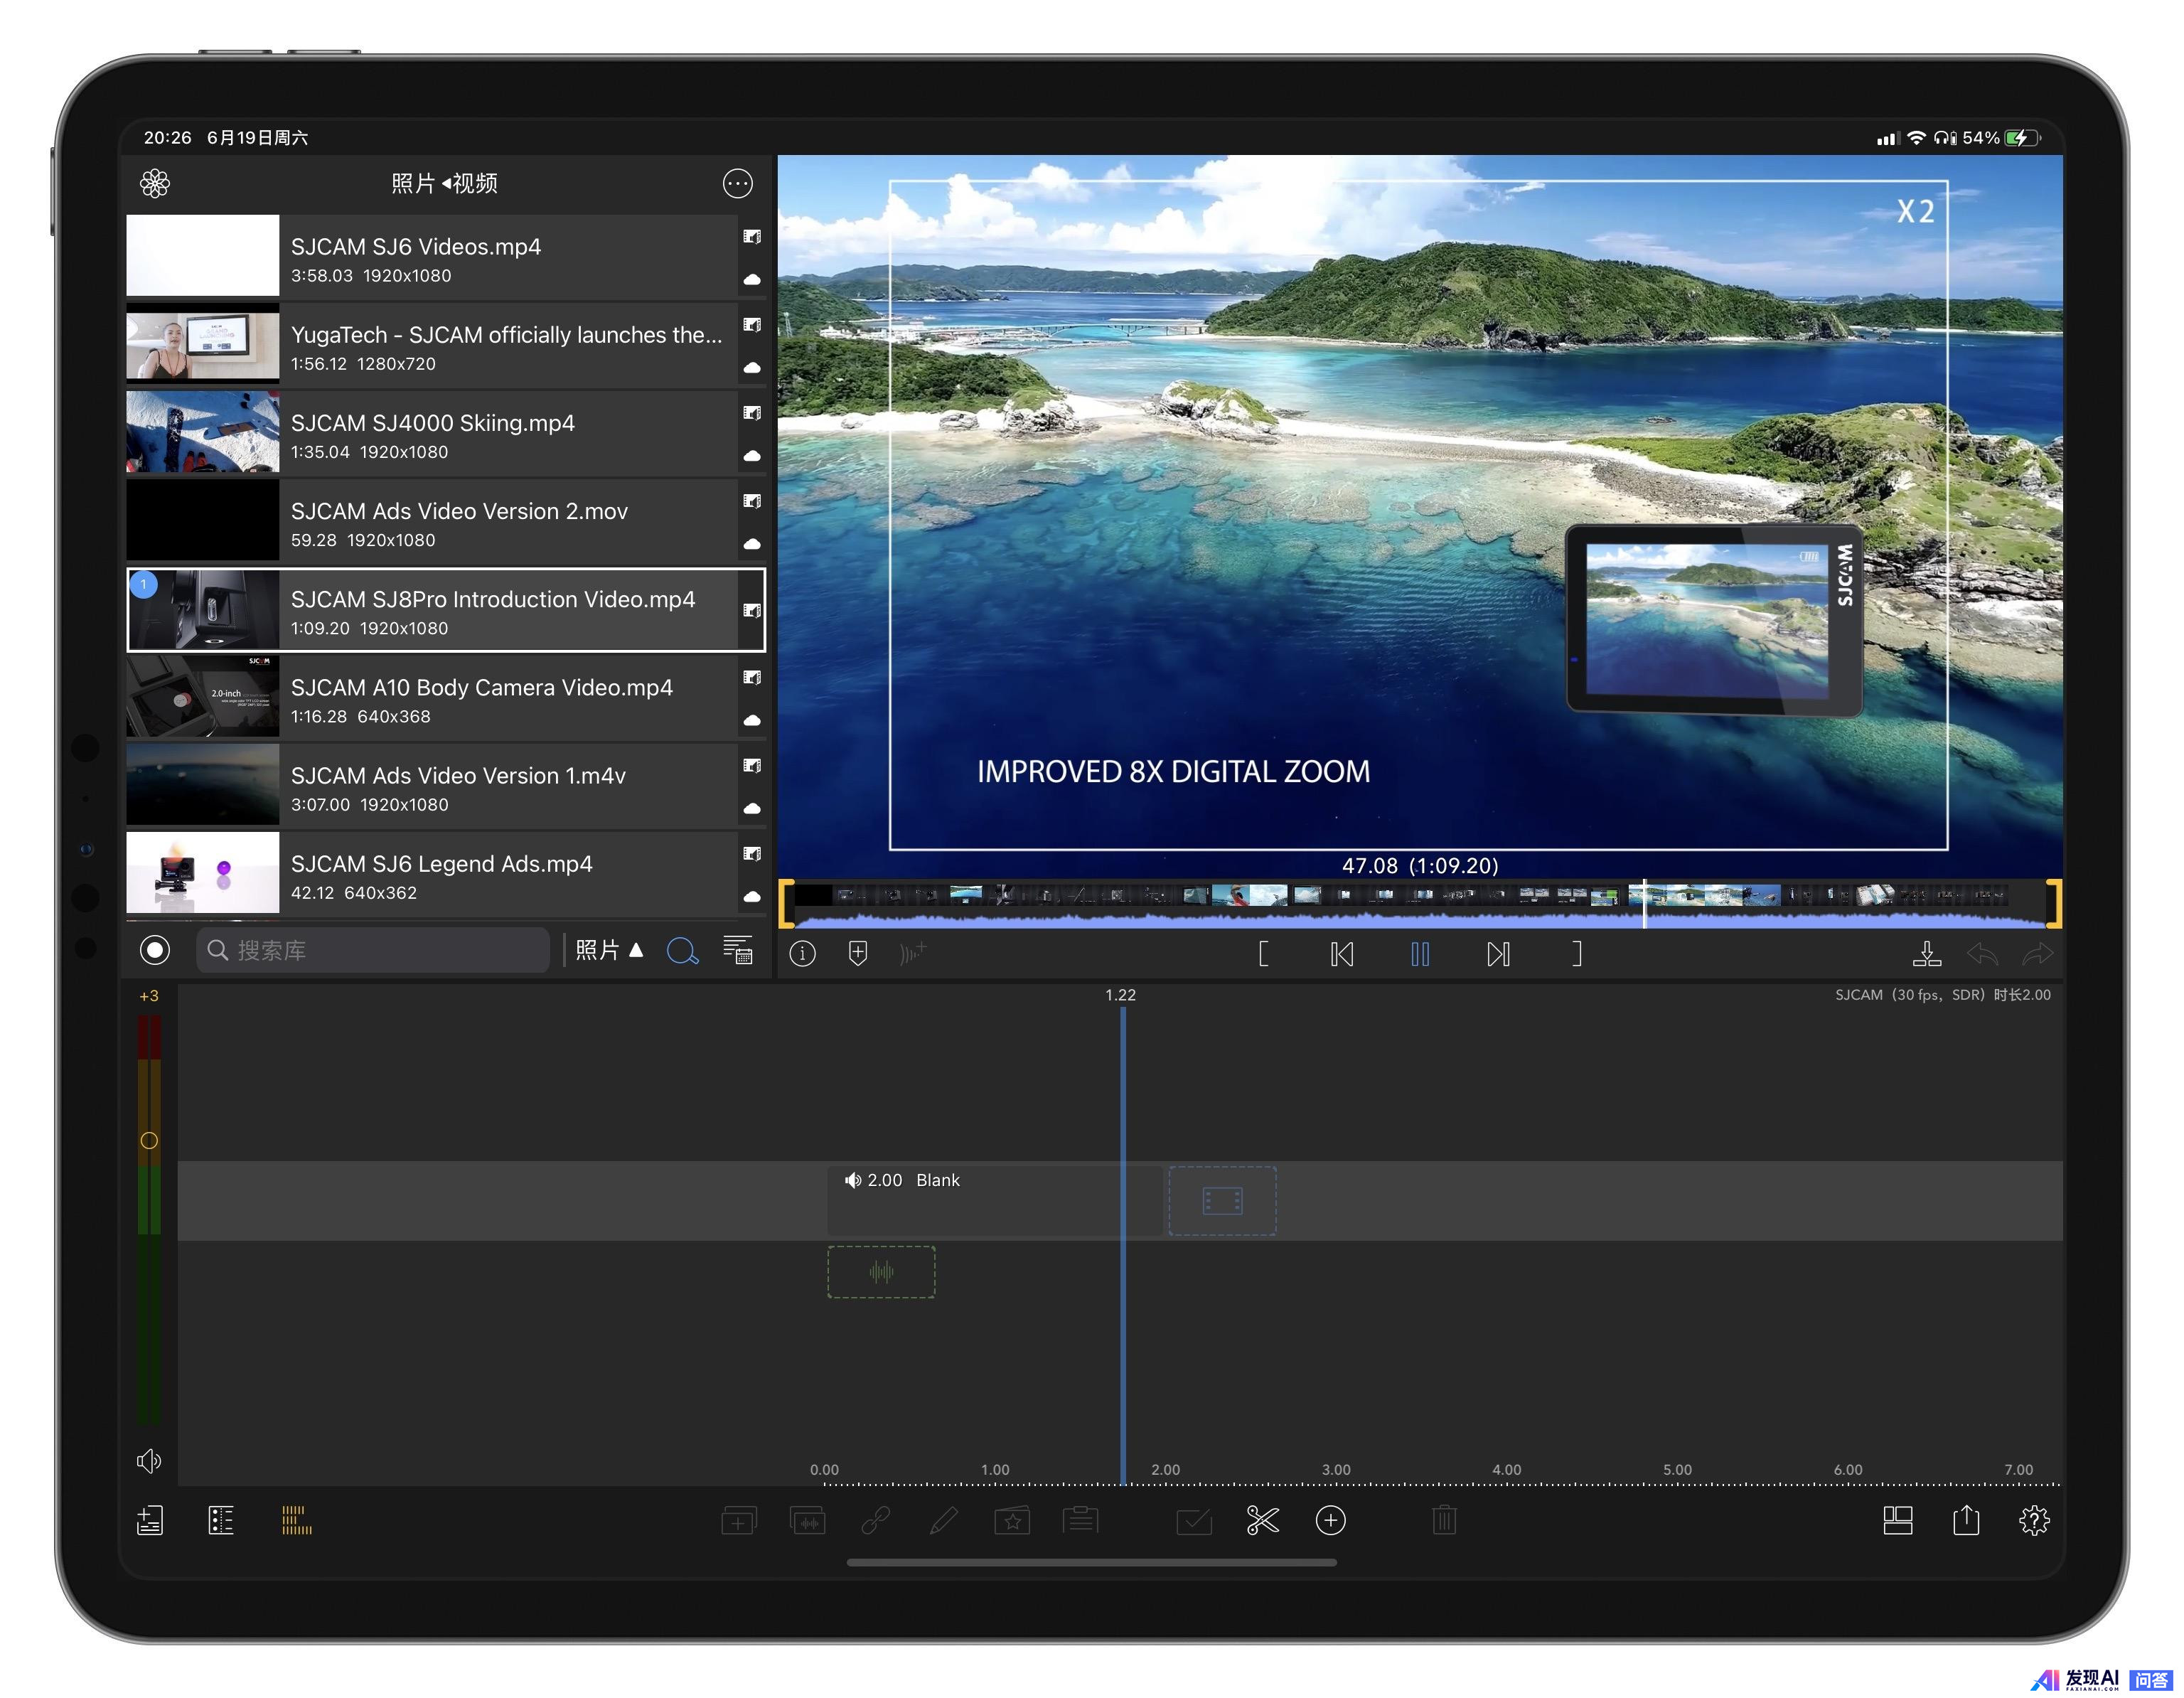The height and width of the screenshot is (1698, 2184).
Task: Click the filmstrip scrubber under the preview
Action: [1420, 904]
